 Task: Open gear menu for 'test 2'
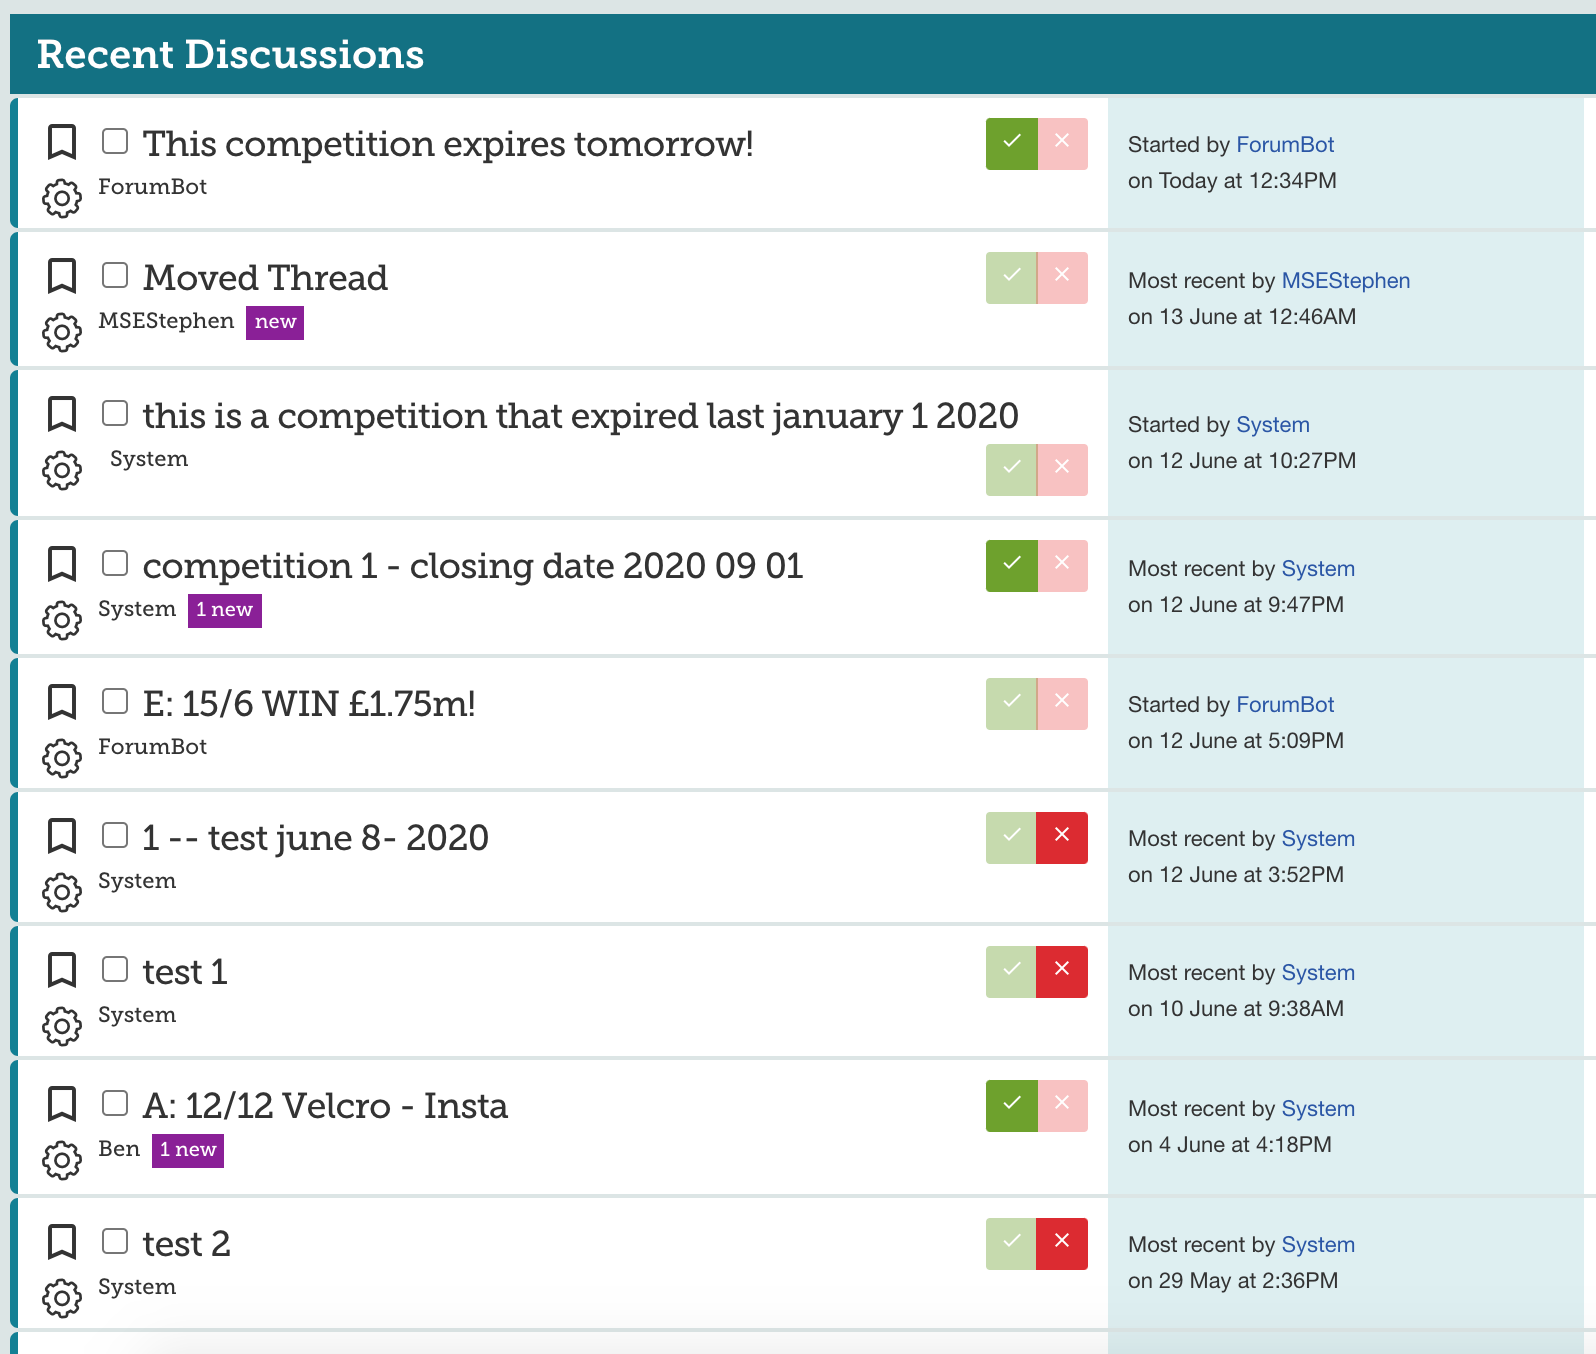[62, 1298]
